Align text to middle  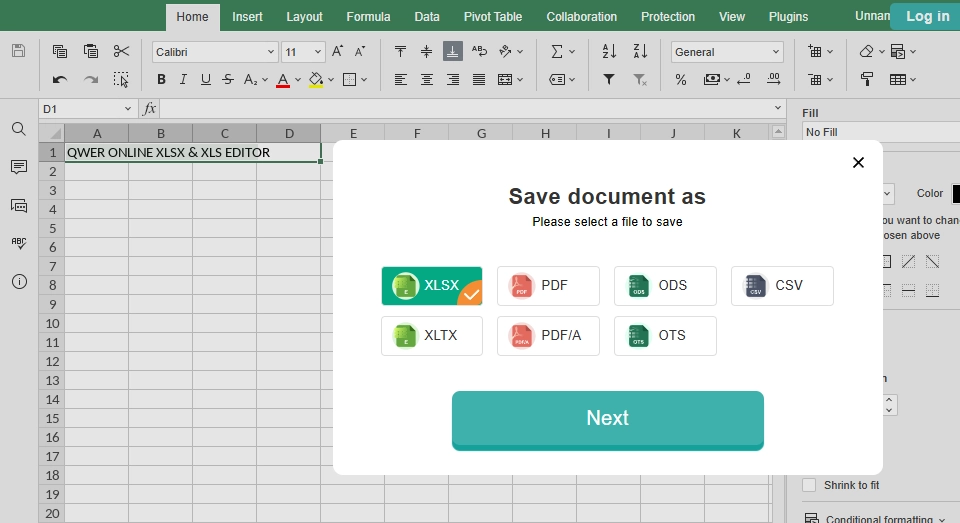[427, 51]
